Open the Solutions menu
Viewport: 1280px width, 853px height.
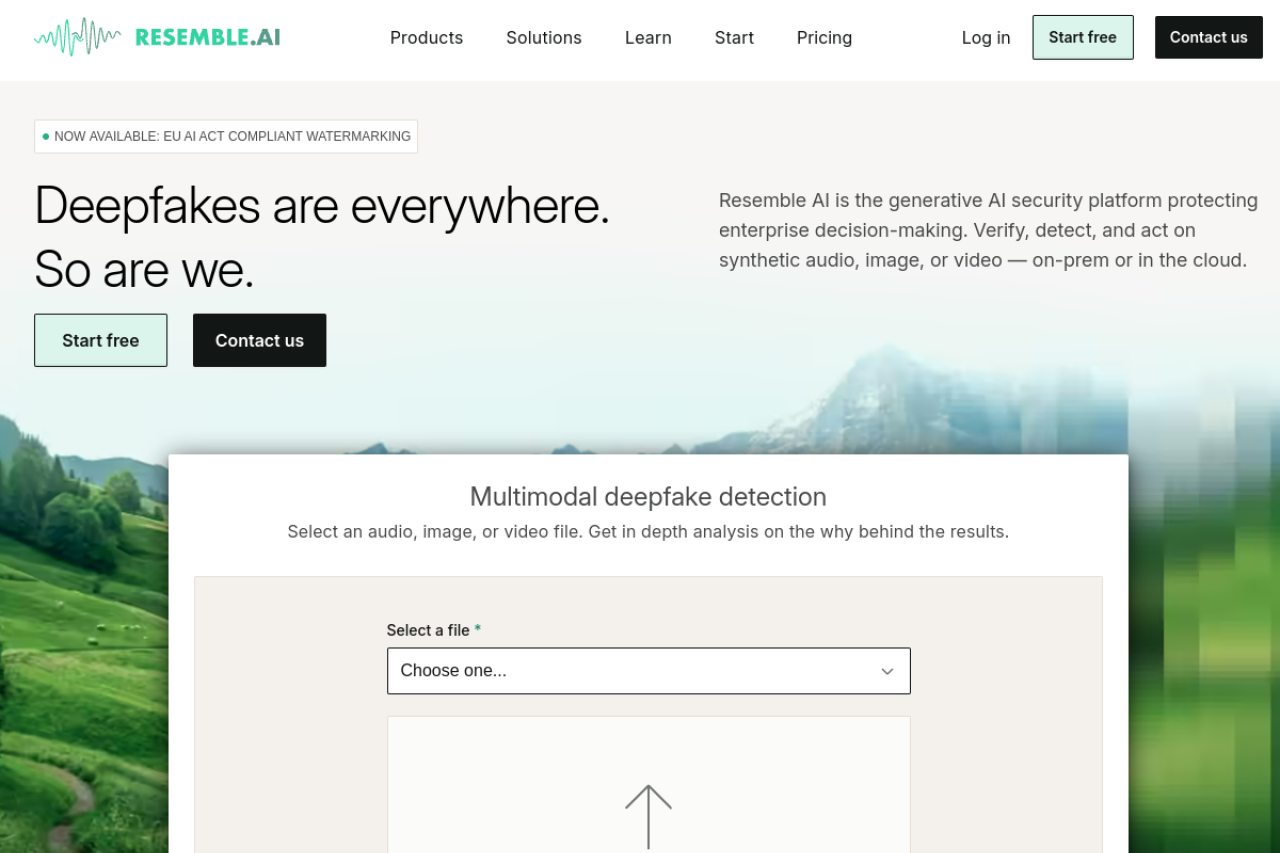click(544, 37)
